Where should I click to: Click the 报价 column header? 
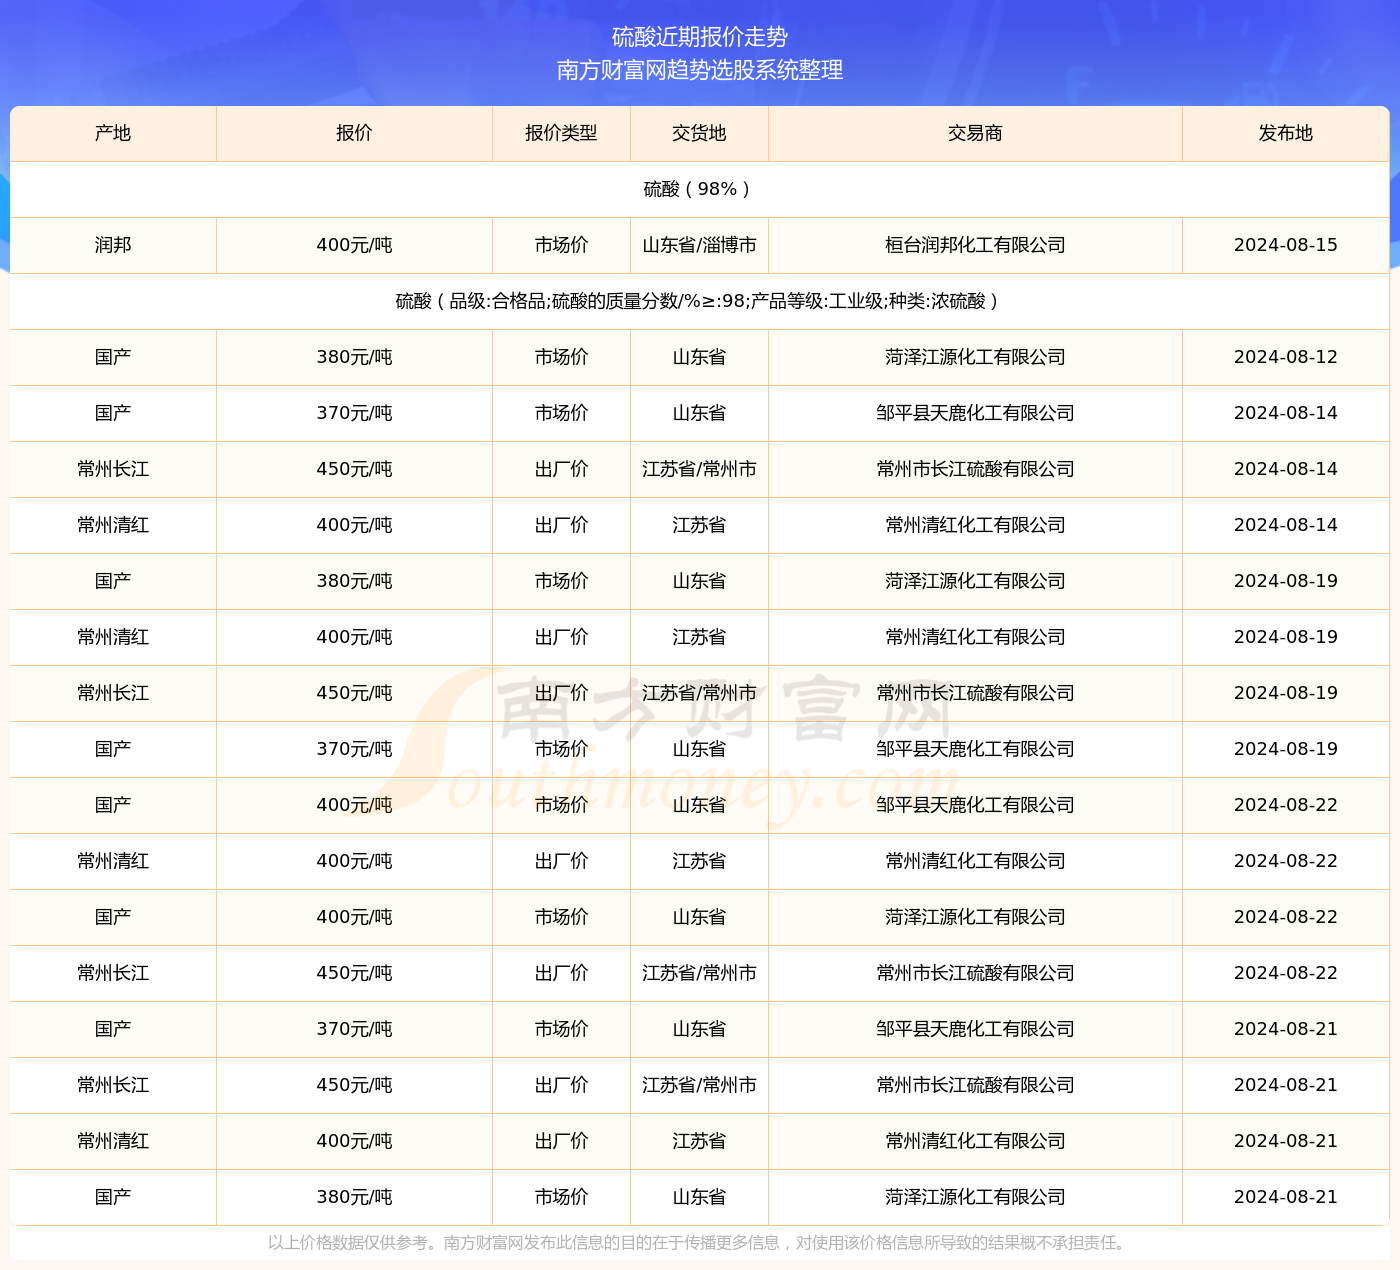point(354,133)
